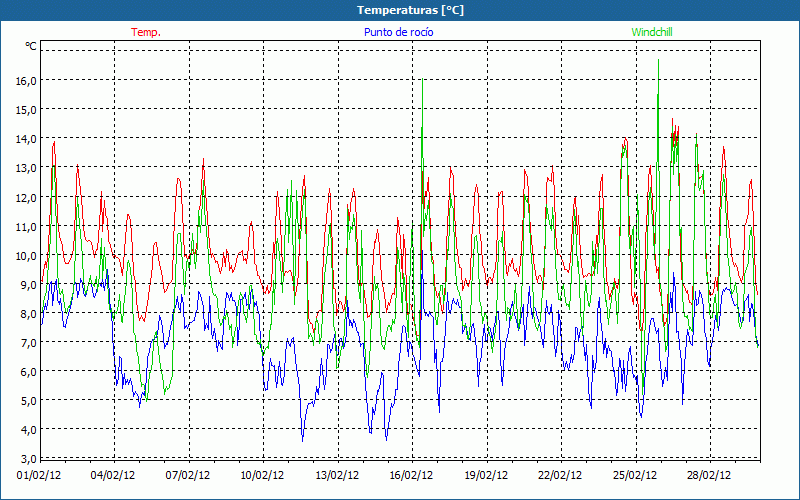Select the blue 'Punto de rocío' legend label
Screen dimensions: 800x500
[398, 32]
